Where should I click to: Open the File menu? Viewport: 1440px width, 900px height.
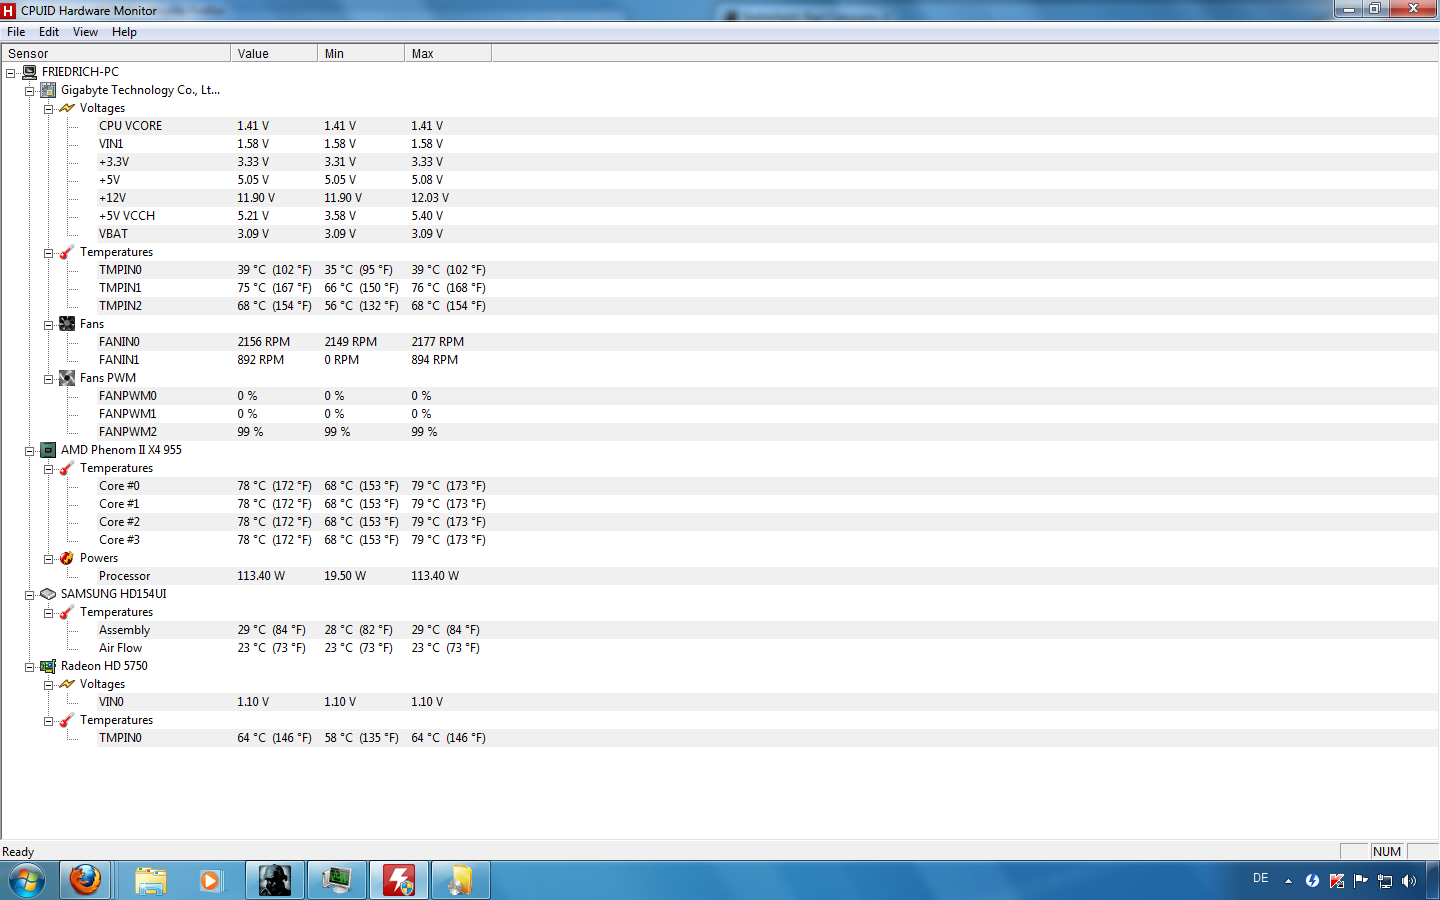16,32
